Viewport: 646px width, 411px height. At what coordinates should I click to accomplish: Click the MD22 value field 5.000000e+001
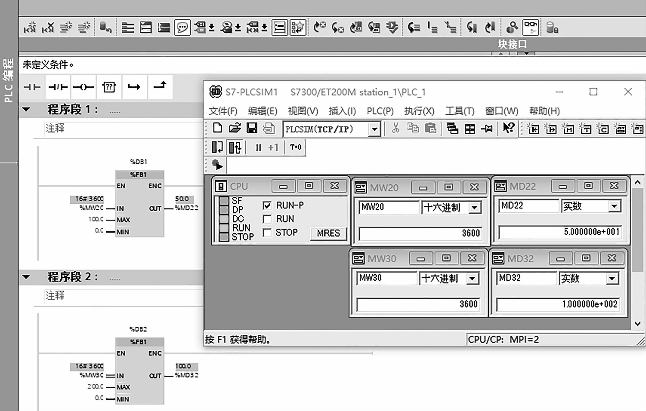pyautogui.click(x=560, y=232)
